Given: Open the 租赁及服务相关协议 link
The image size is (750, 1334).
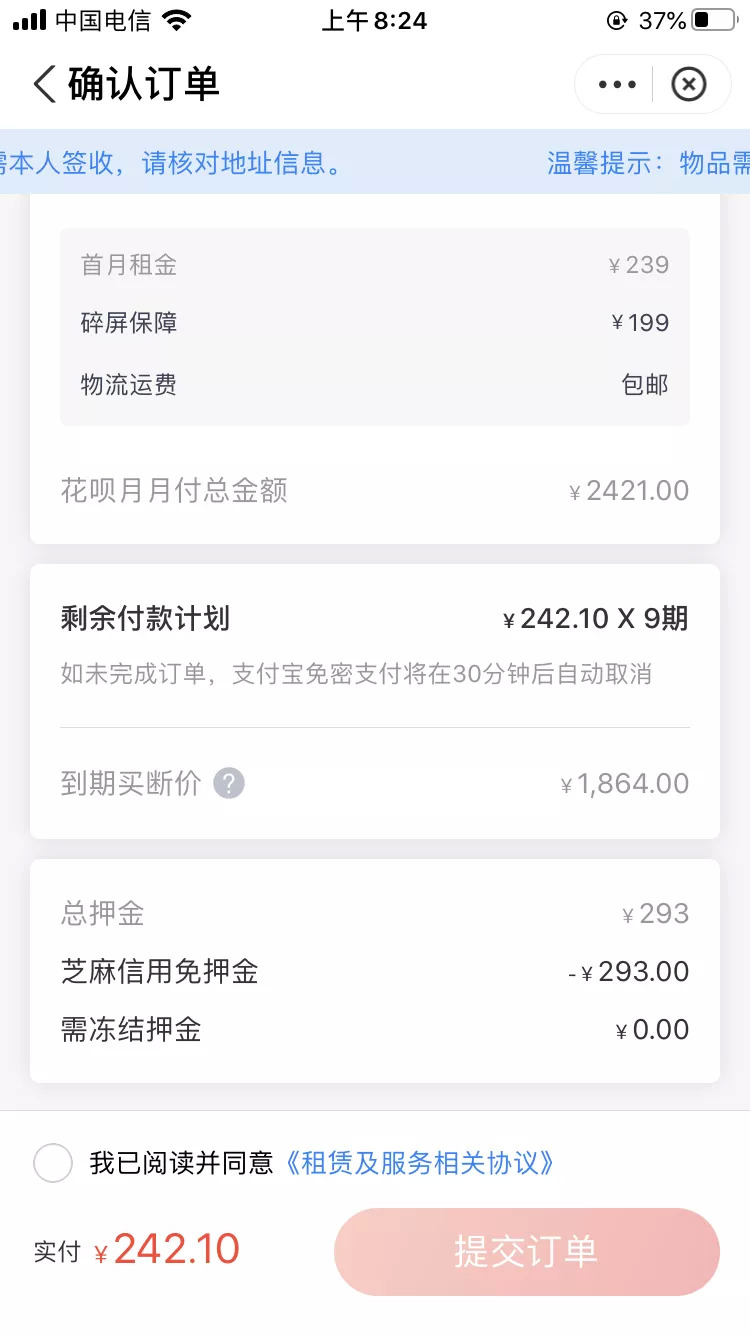Looking at the screenshot, I should (419, 1163).
